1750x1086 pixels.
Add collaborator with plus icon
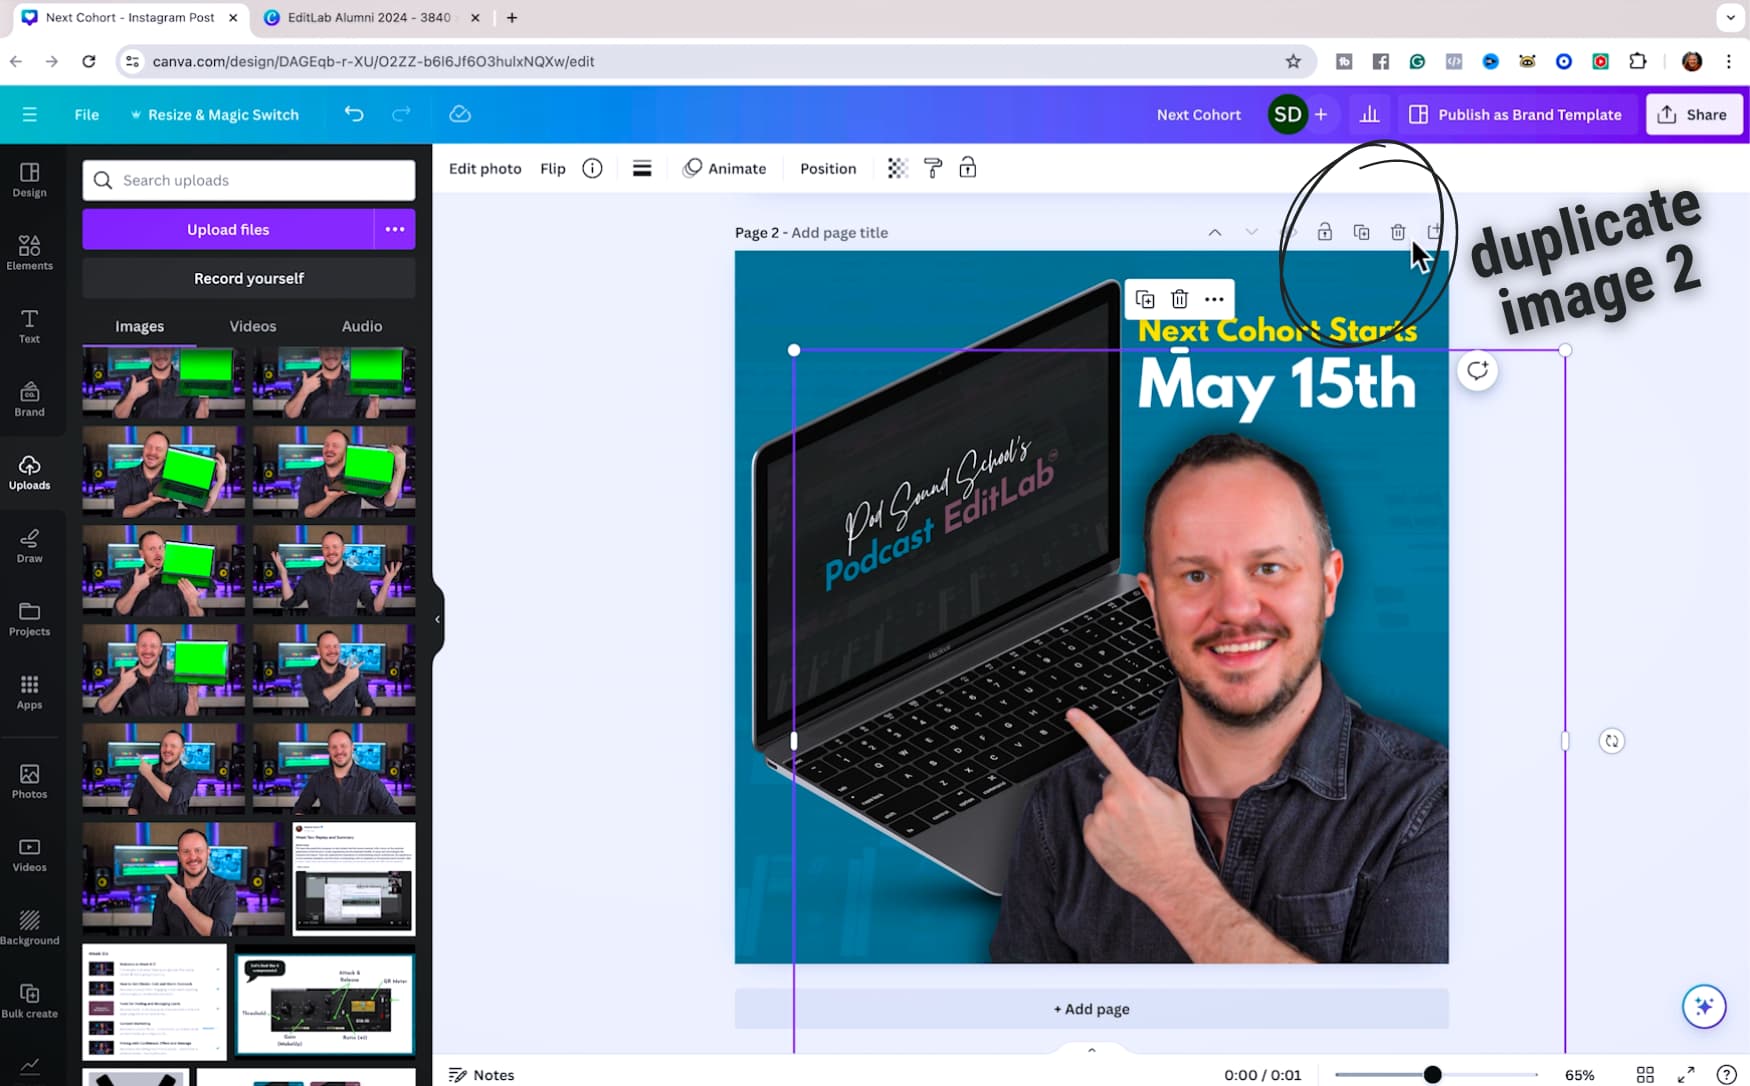pos(1321,114)
